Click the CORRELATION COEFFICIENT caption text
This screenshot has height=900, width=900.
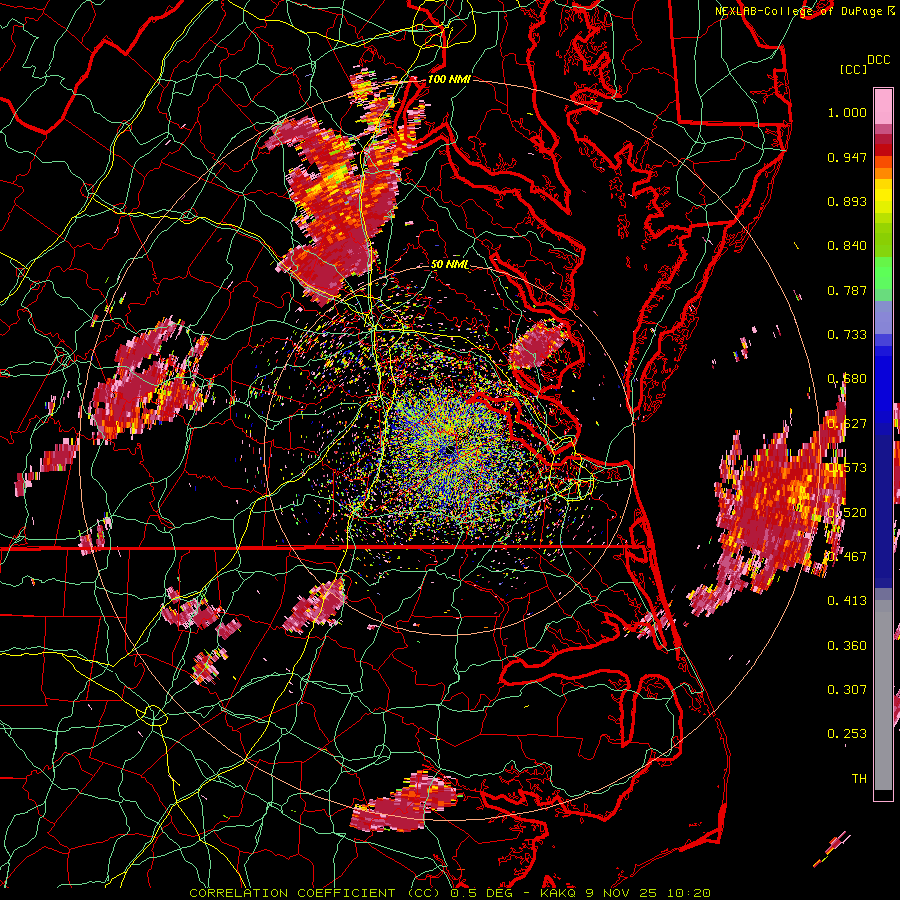(293, 893)
